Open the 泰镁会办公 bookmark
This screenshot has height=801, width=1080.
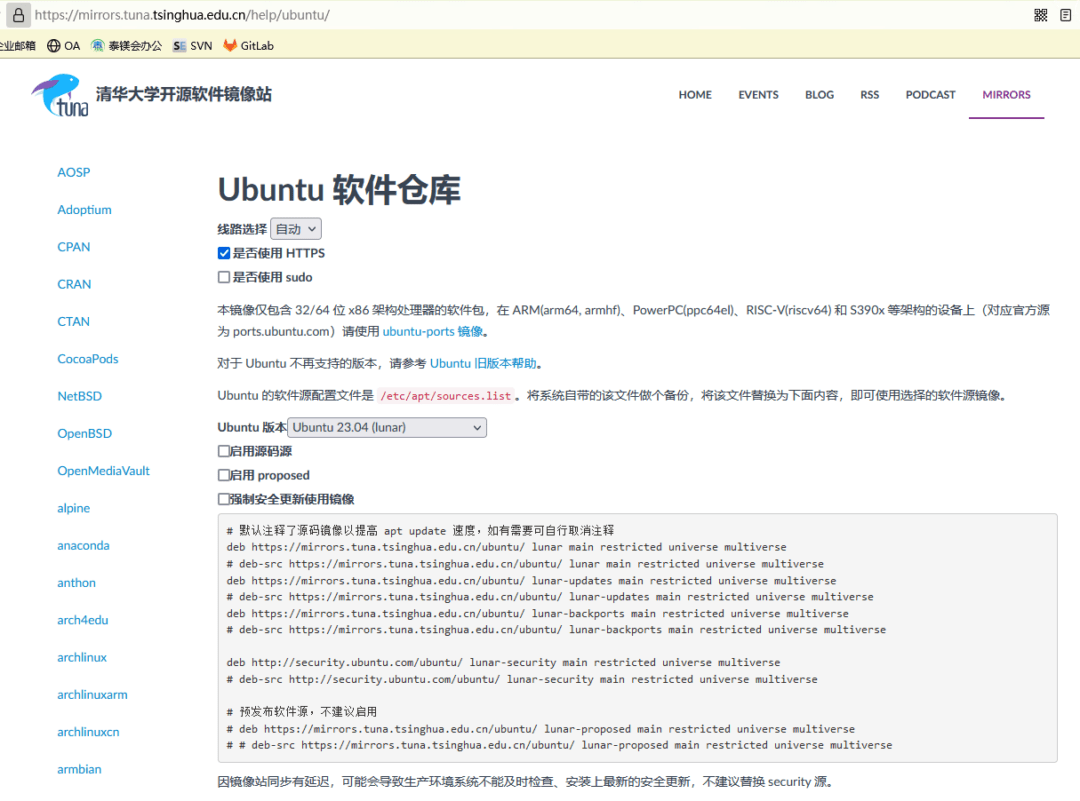[x=127, y=45]
